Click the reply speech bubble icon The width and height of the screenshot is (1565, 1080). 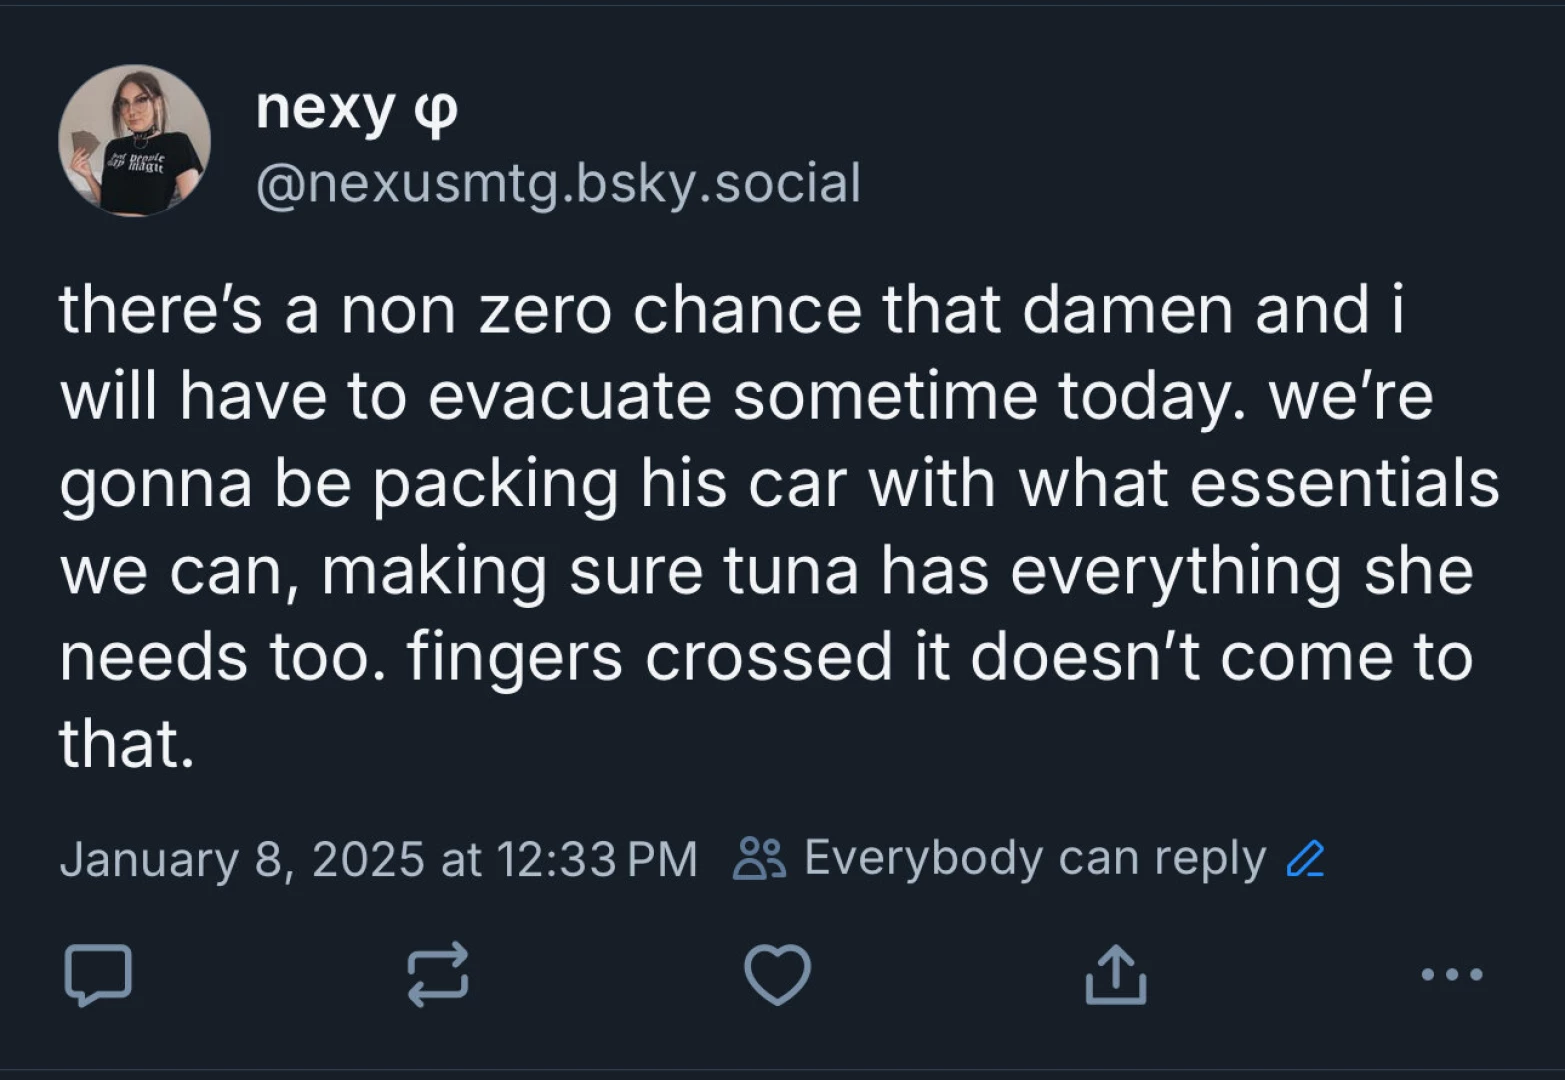tap(98, 973)
